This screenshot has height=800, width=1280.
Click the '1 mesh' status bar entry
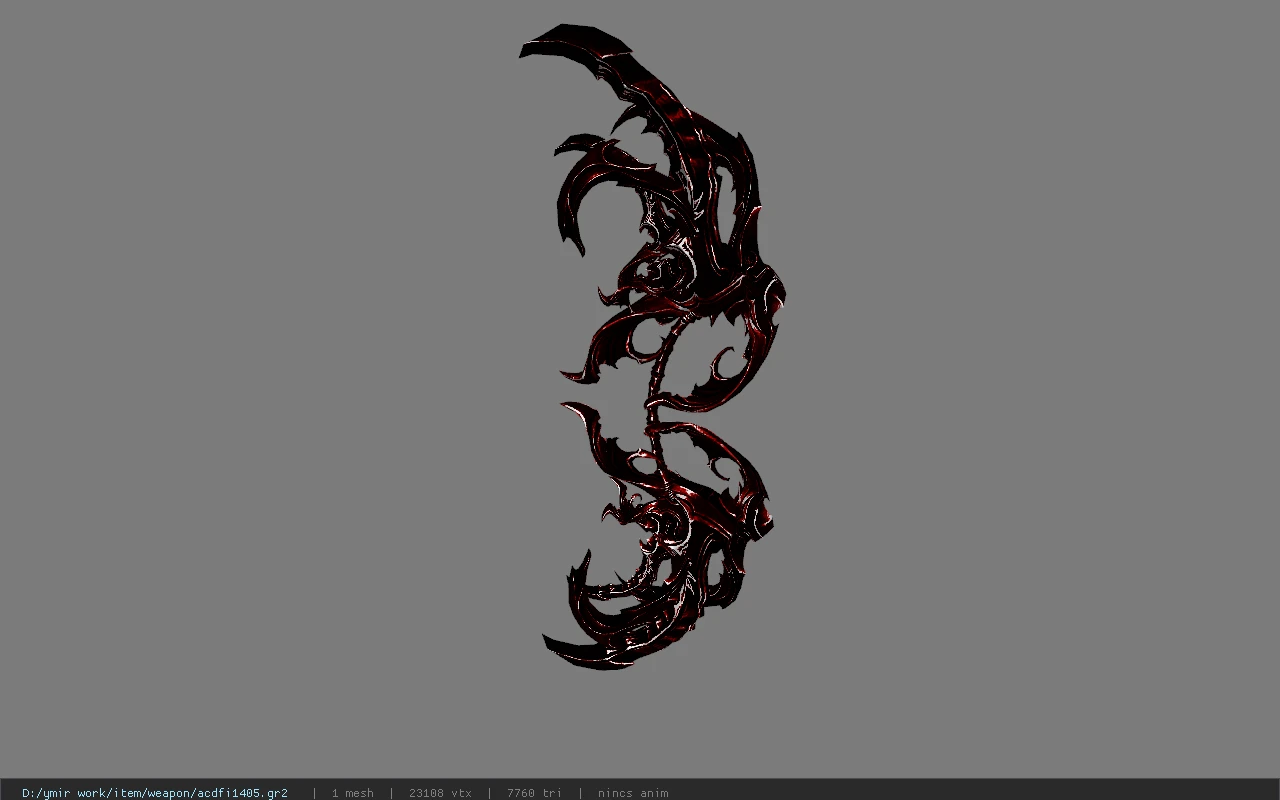(352, 793)
